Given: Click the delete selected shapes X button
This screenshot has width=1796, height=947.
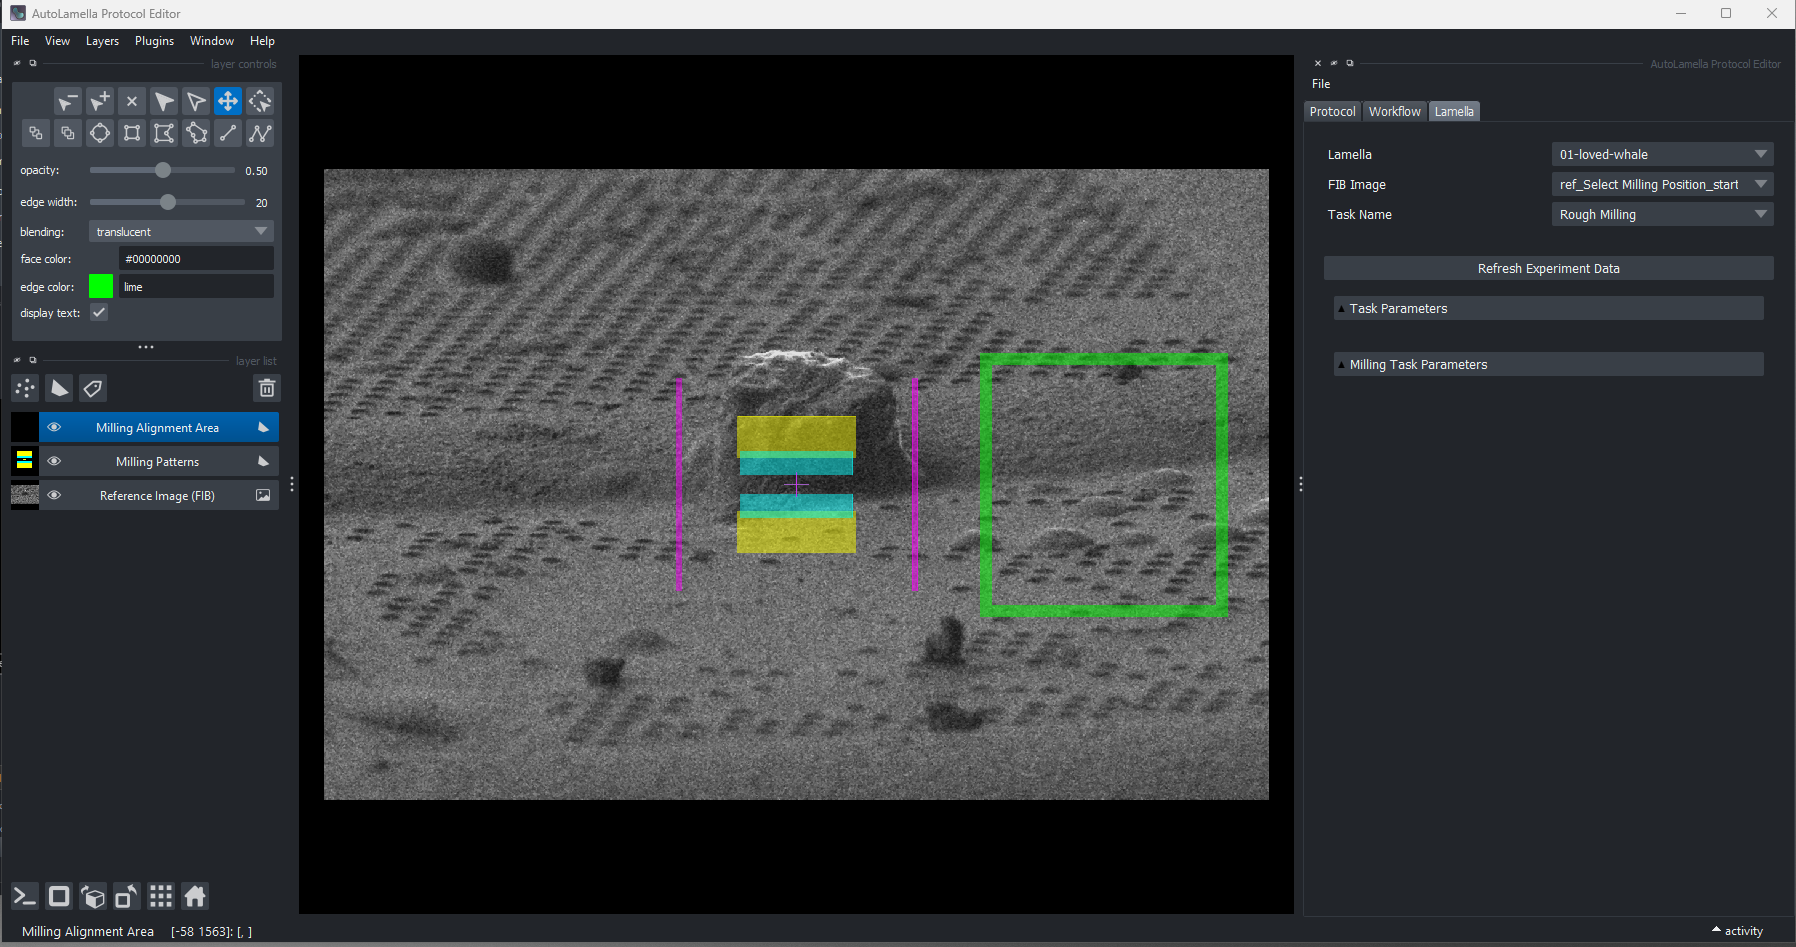Looking at the screenshot, I should point(132,101).
